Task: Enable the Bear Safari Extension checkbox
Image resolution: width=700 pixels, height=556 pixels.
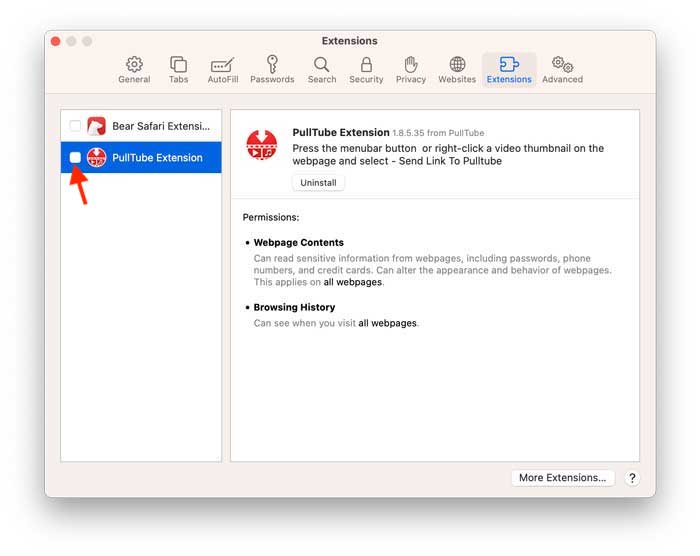Action: (76, 126)
